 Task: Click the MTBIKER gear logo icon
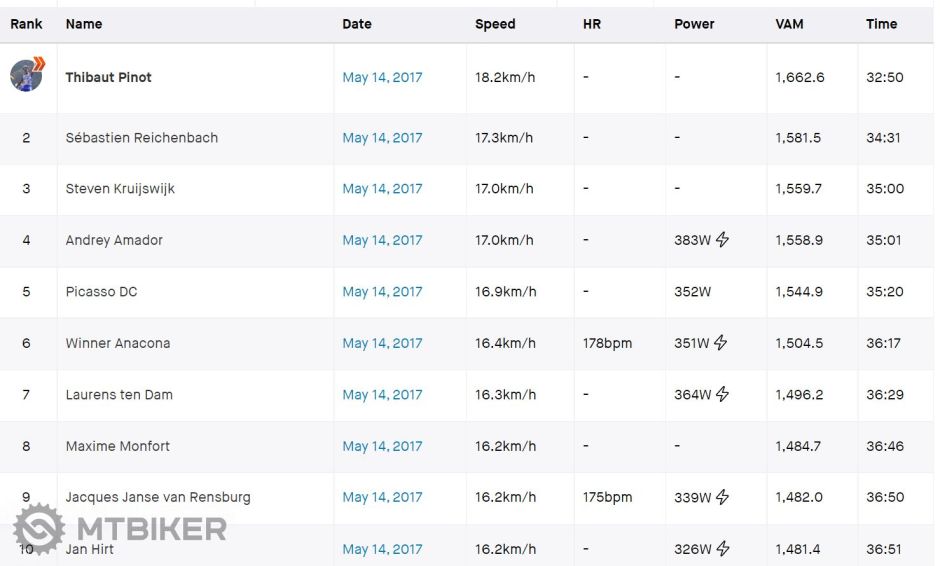point(39,529)
